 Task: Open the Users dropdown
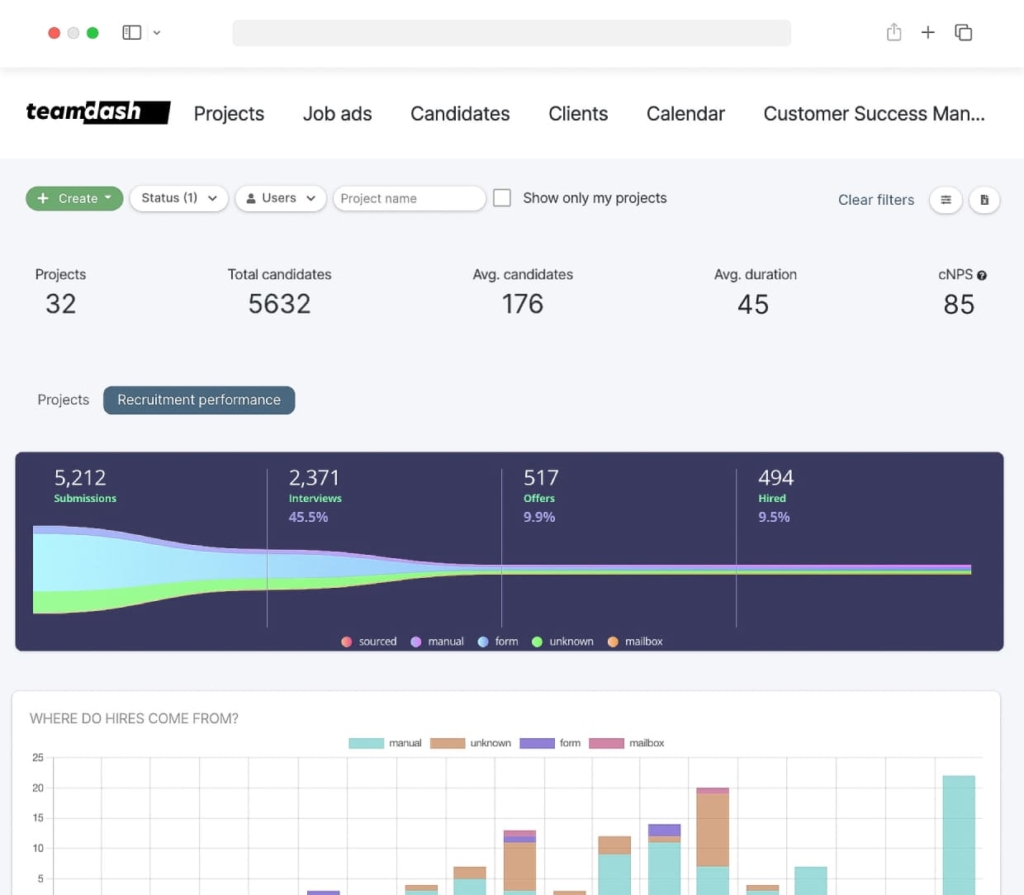pyautogui.click(x=280, y=198)
